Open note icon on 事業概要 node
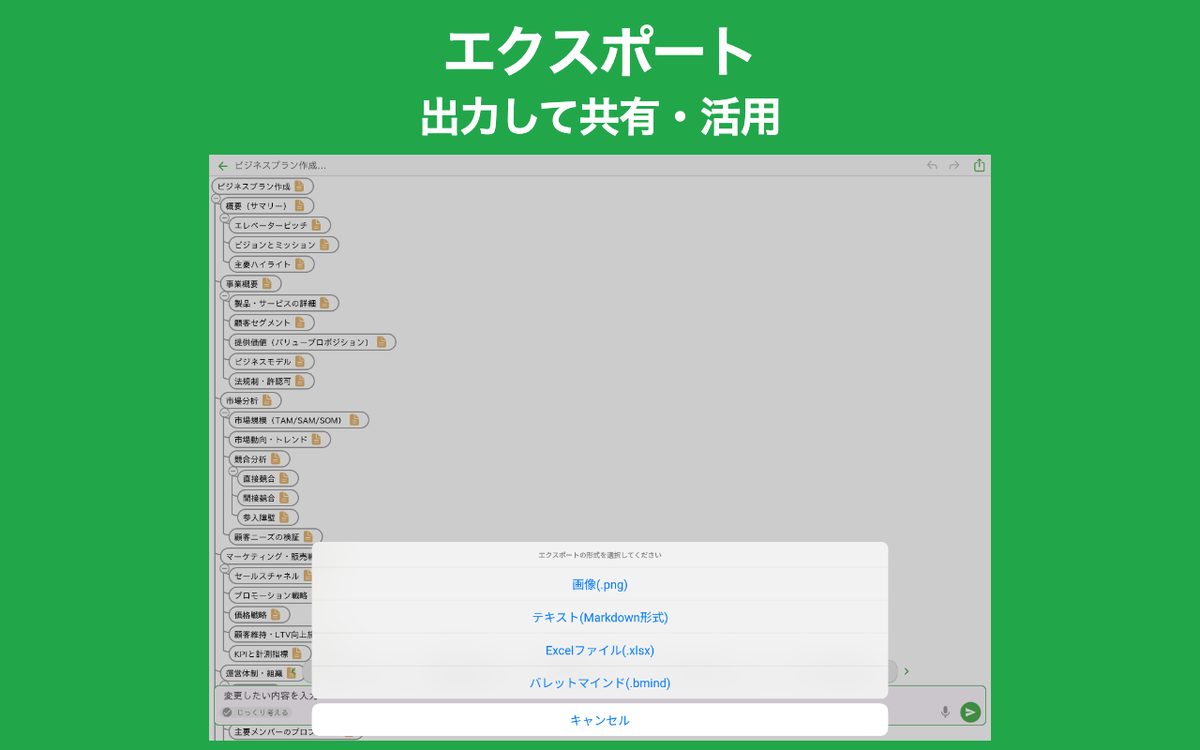Image resolution: width=1200 pixels, height=750 pixels. (x=267, y=283)
